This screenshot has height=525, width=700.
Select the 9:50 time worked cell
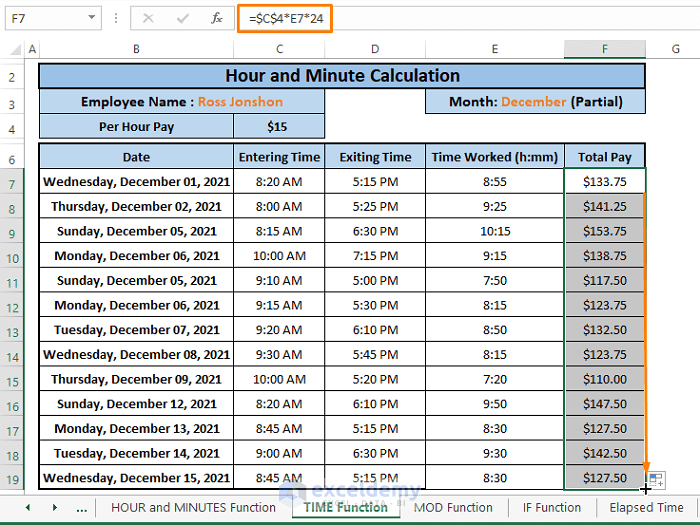(x=495, y=404)
